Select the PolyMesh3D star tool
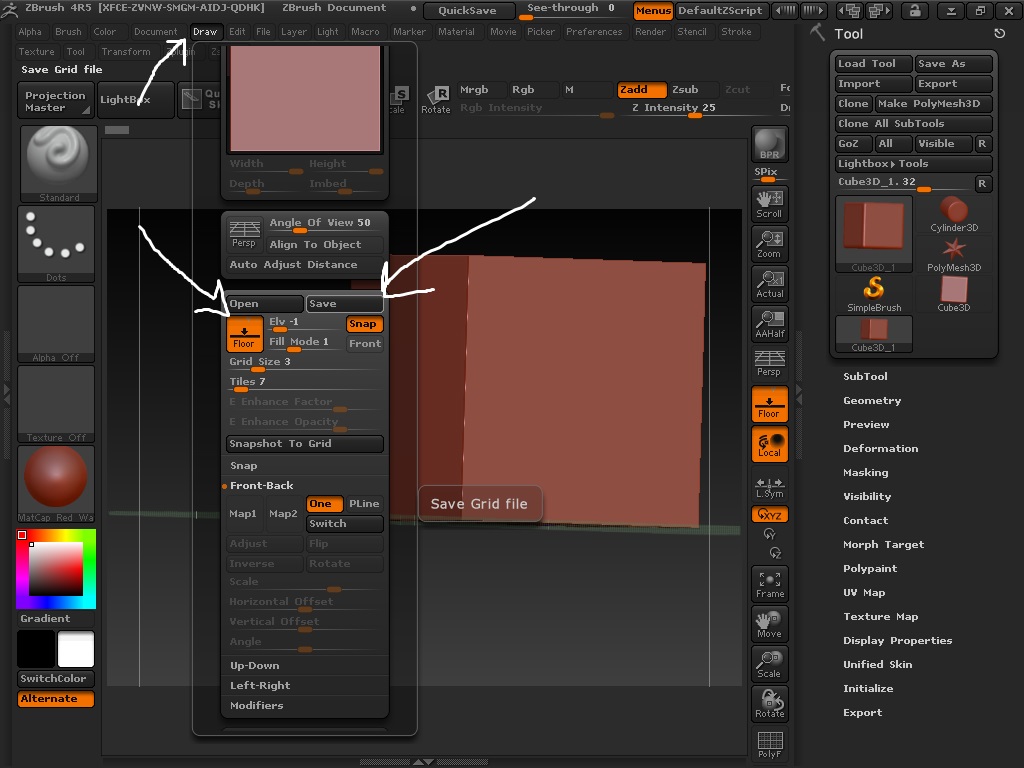The width and height of the screenshot is (1024, 768). (x=954, y=254)
